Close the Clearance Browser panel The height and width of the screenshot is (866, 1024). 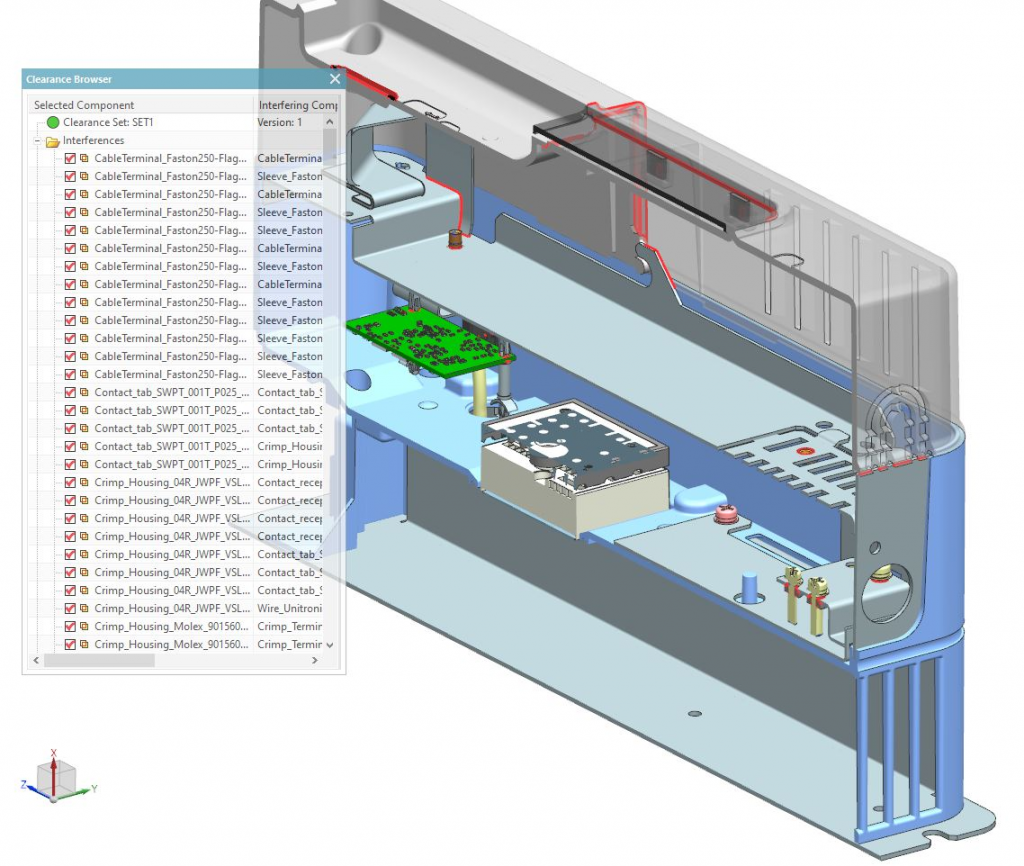click(x=334, y=79)
